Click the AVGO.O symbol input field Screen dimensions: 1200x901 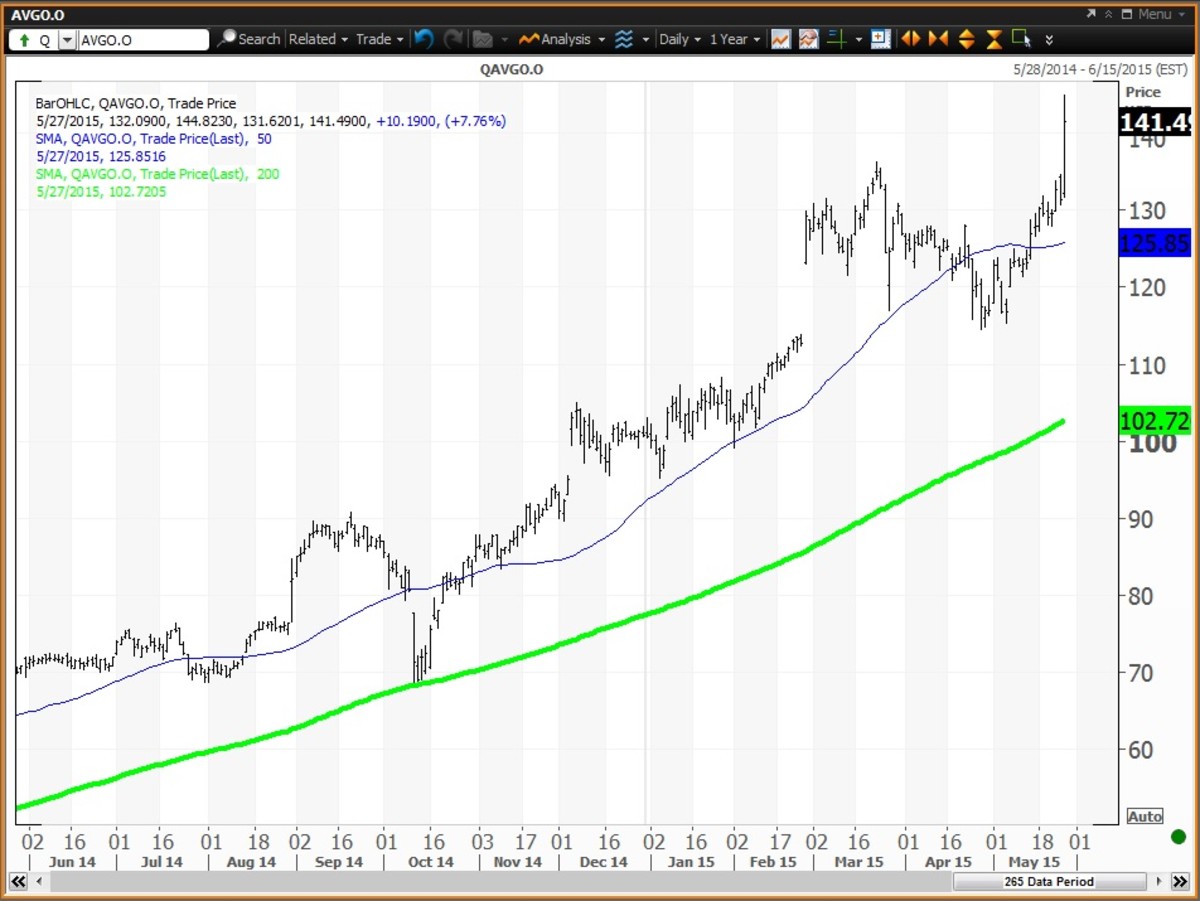click(x=142, y=40)
